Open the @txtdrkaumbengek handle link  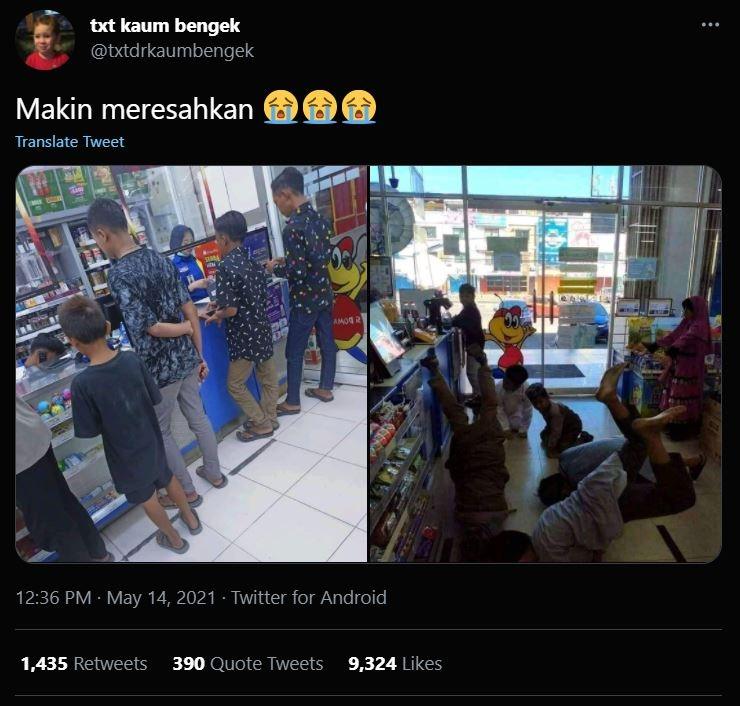(x=172, y=51)
